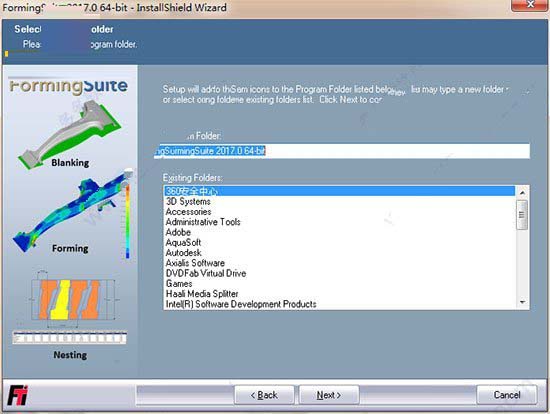
Task: Select Intel(R) Software Development Products entry
Action: point(339,304)
